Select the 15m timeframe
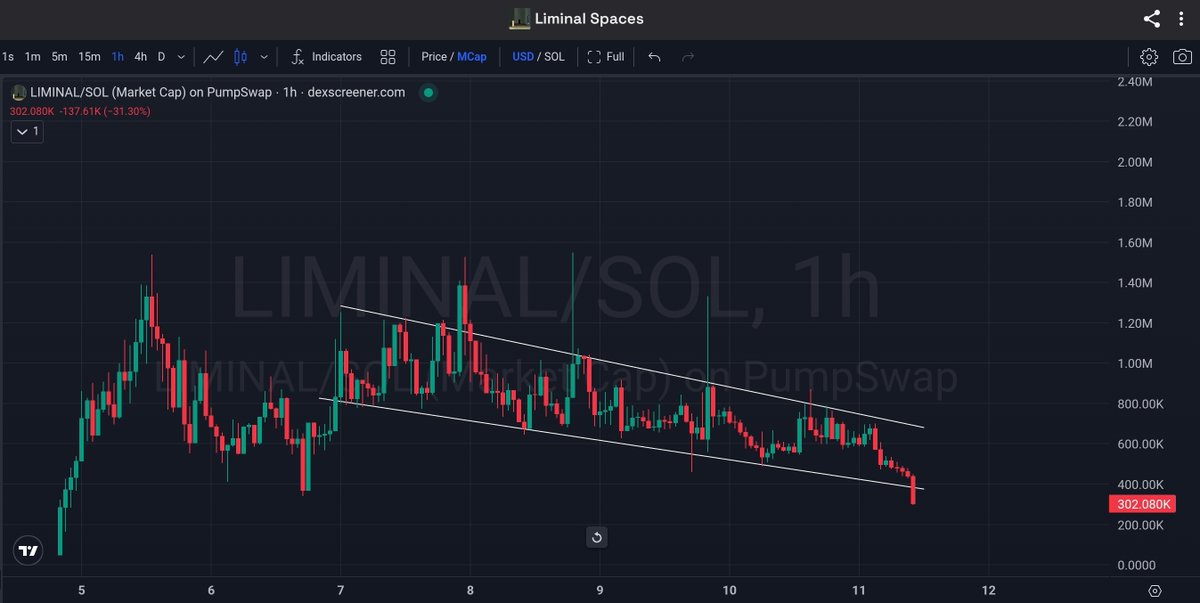This screenshot has width=1200, height=603. [89, 57]
